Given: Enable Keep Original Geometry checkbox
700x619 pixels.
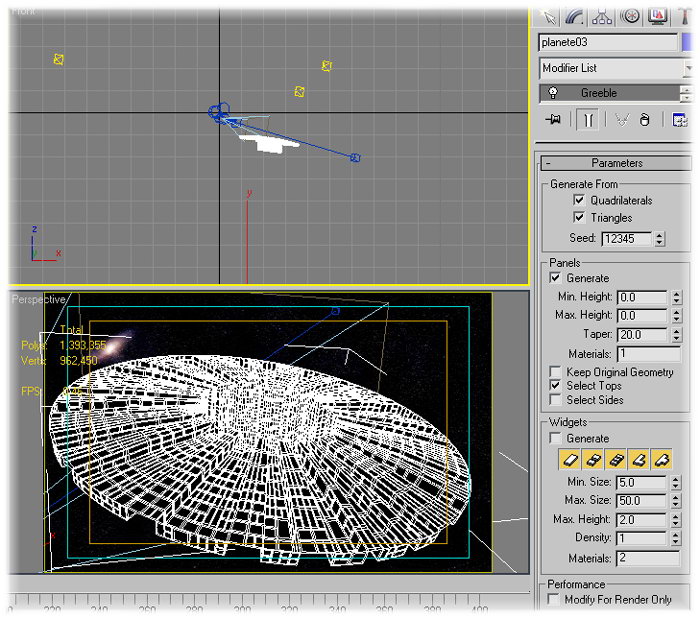Looking at the screenshot, I should (556, 372).
